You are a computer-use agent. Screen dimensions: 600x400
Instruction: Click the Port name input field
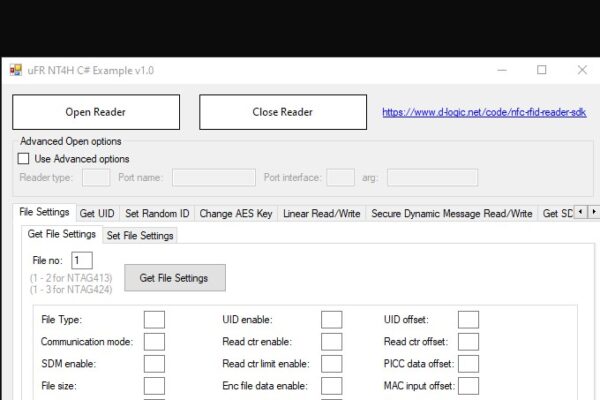214,178
